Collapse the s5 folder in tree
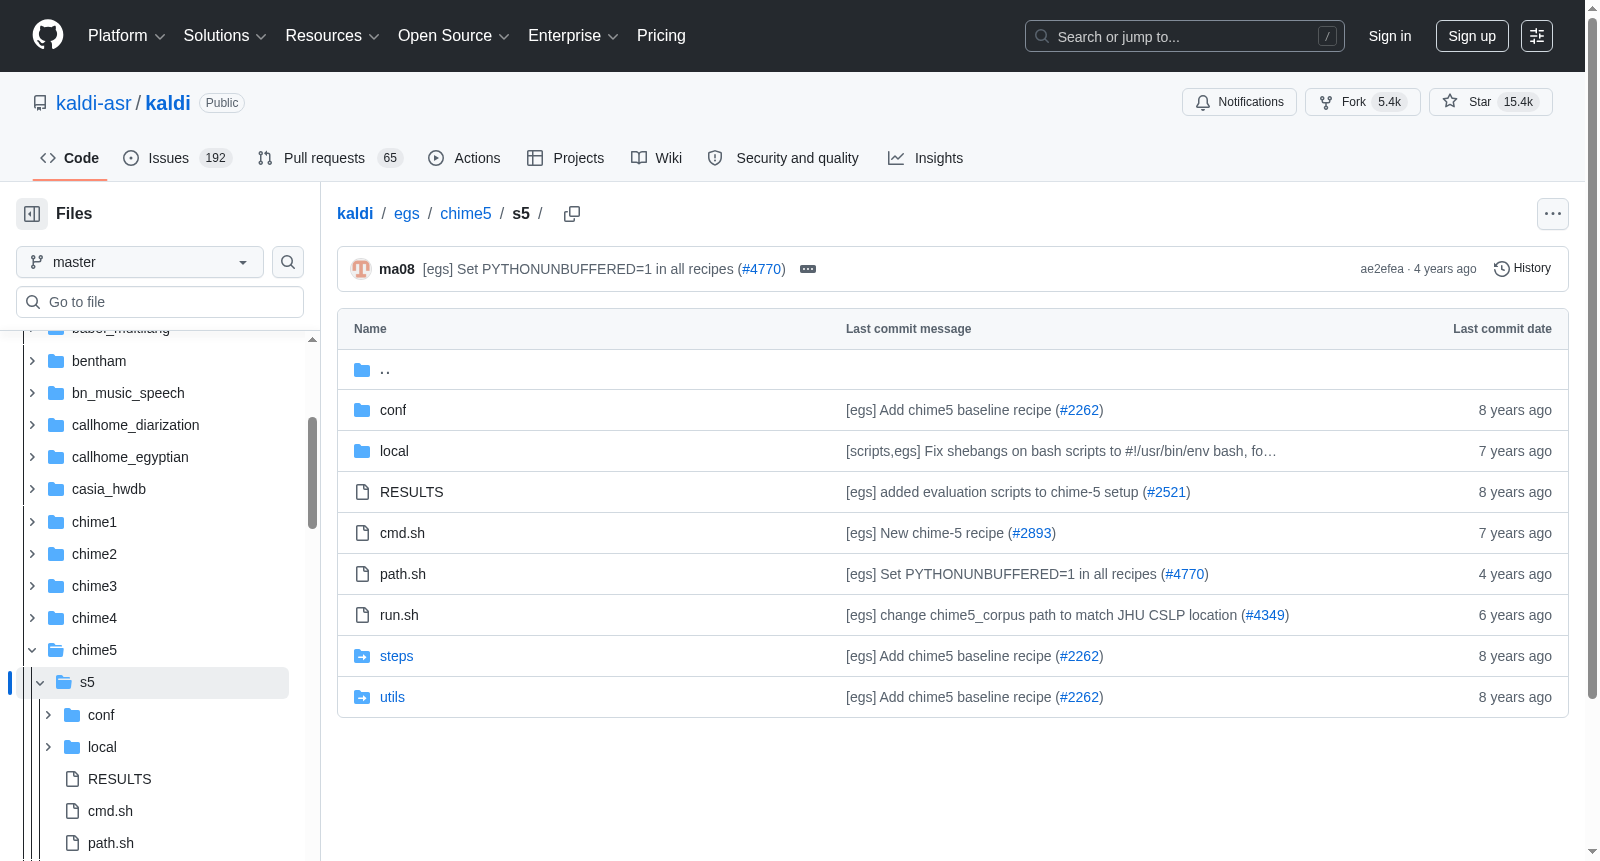Image resolution: width=1600 pixels, height=861 pixels. [x=40, y=682]
